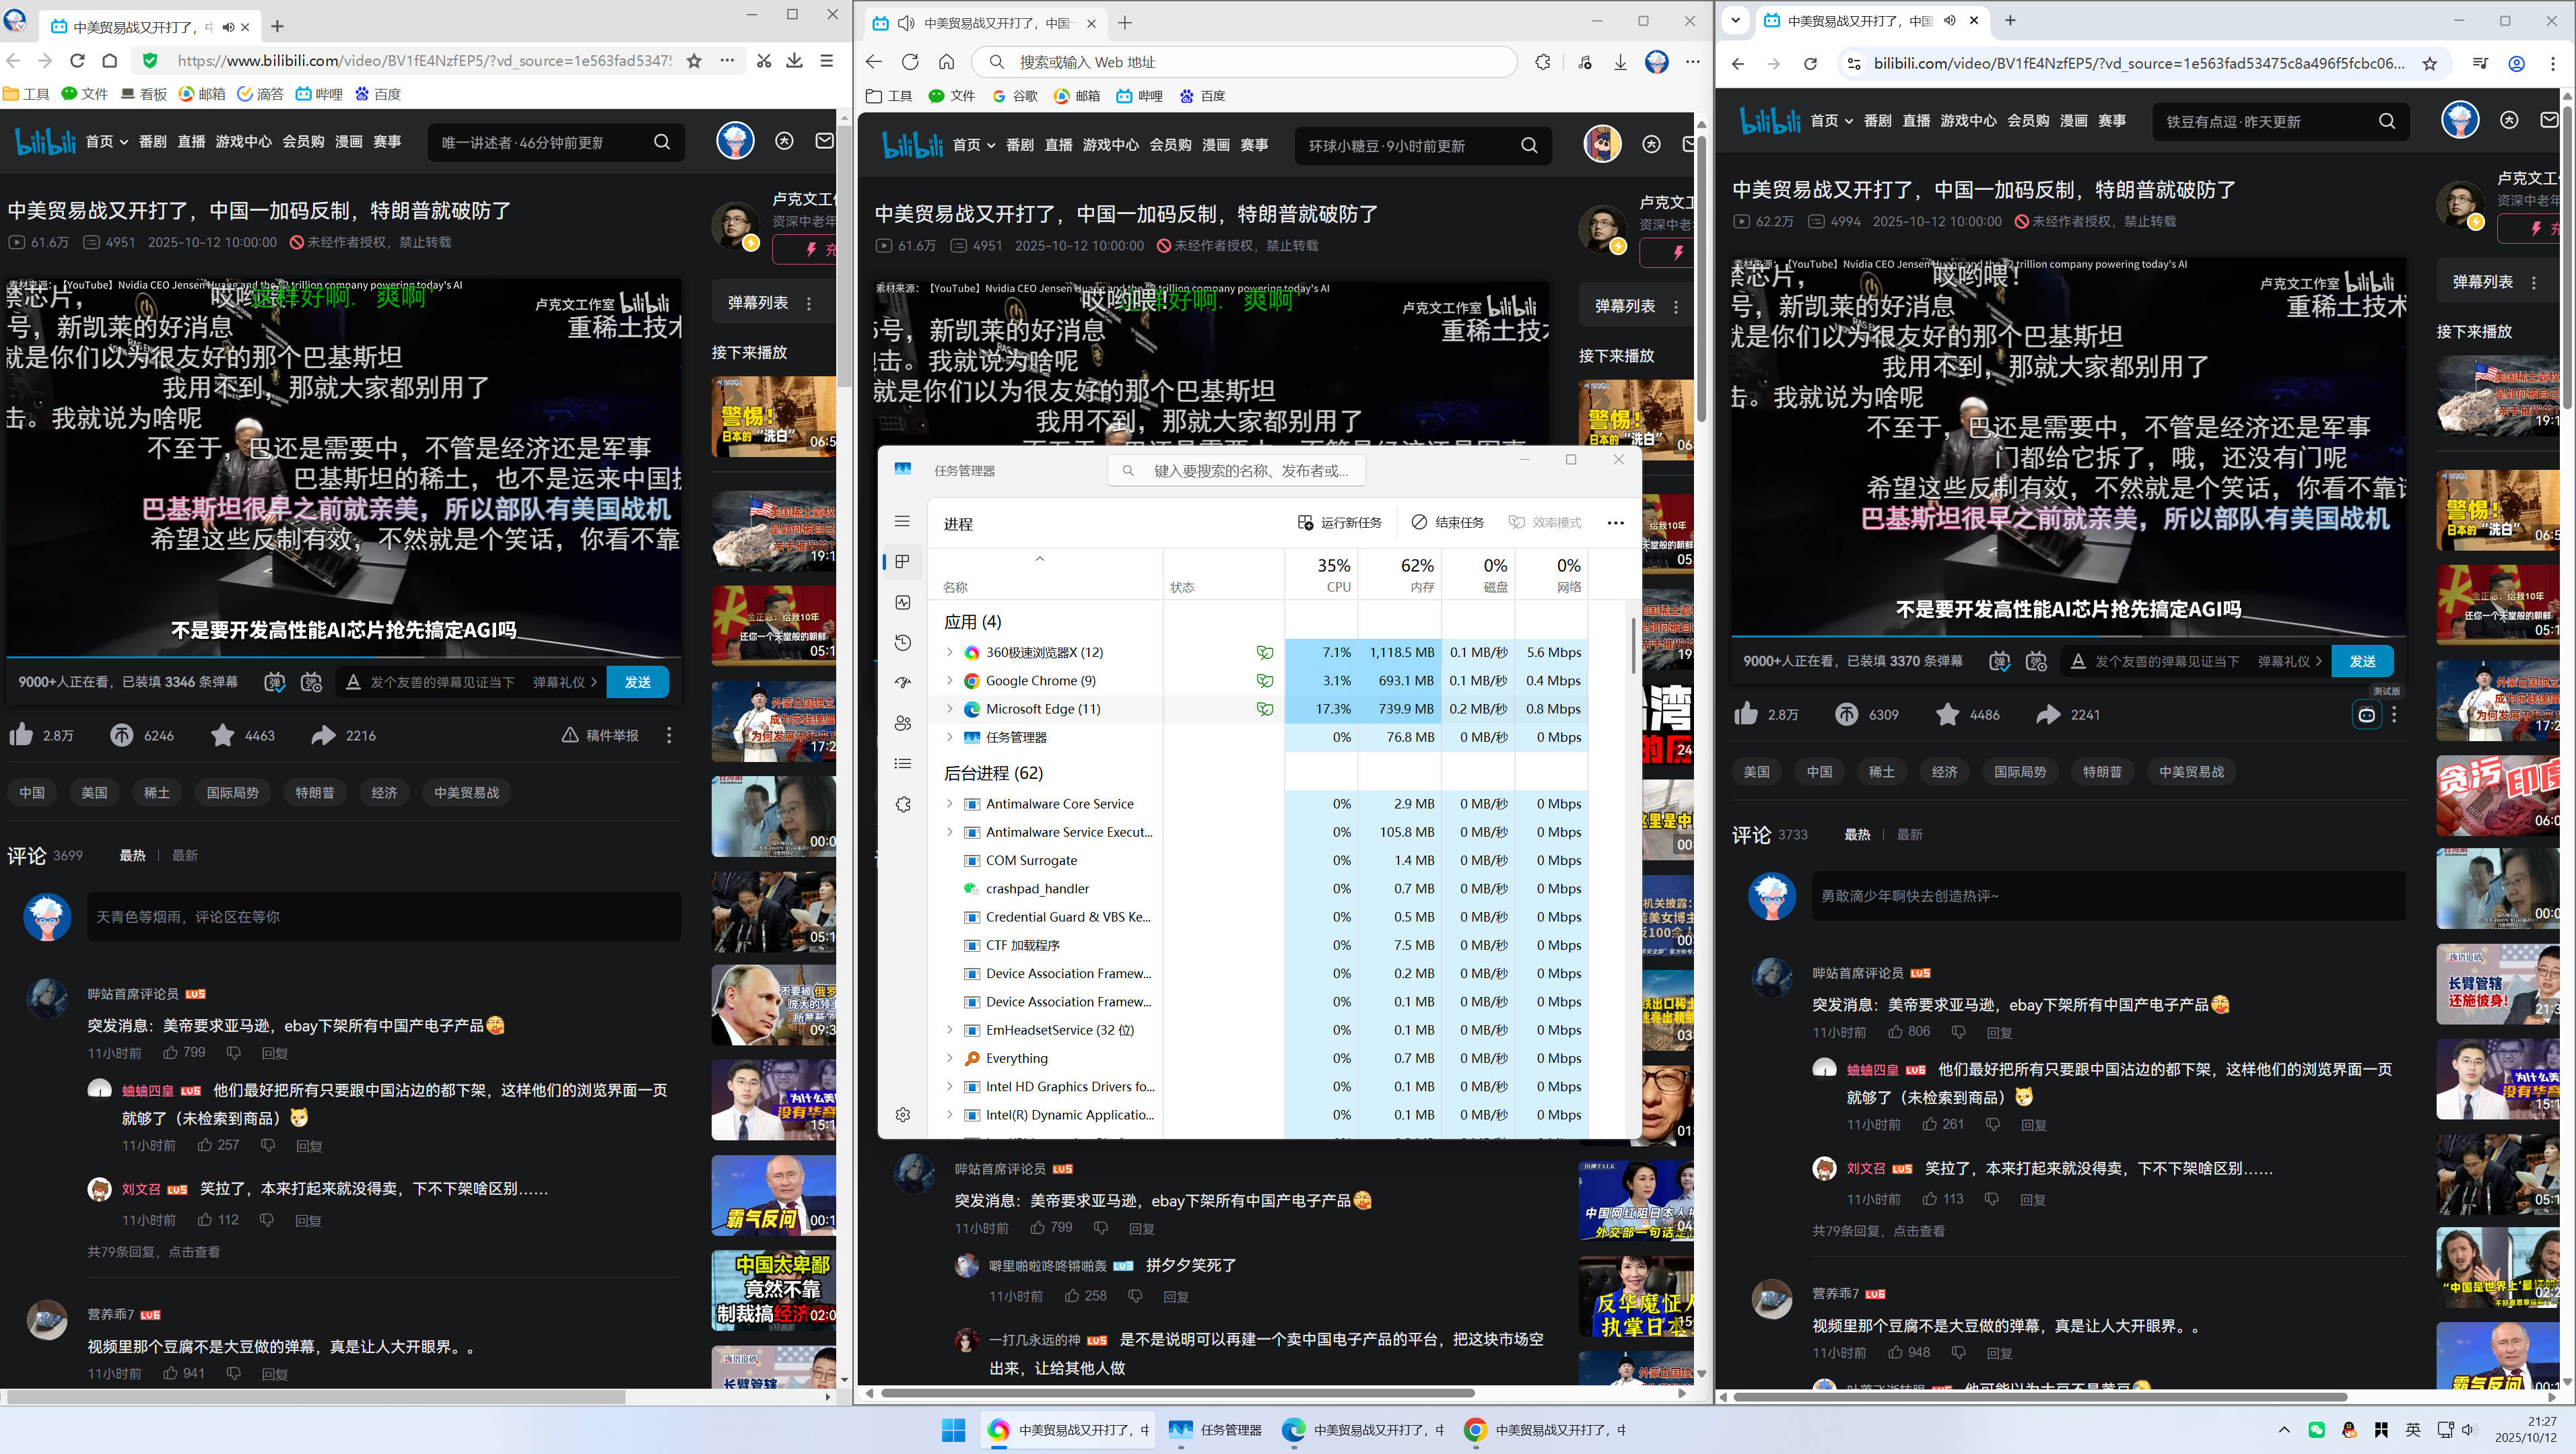Screen dimensions: 2576x1454
Task: Mute audio on the Chrome tab speaker
Action: (x=1949, y=21)
